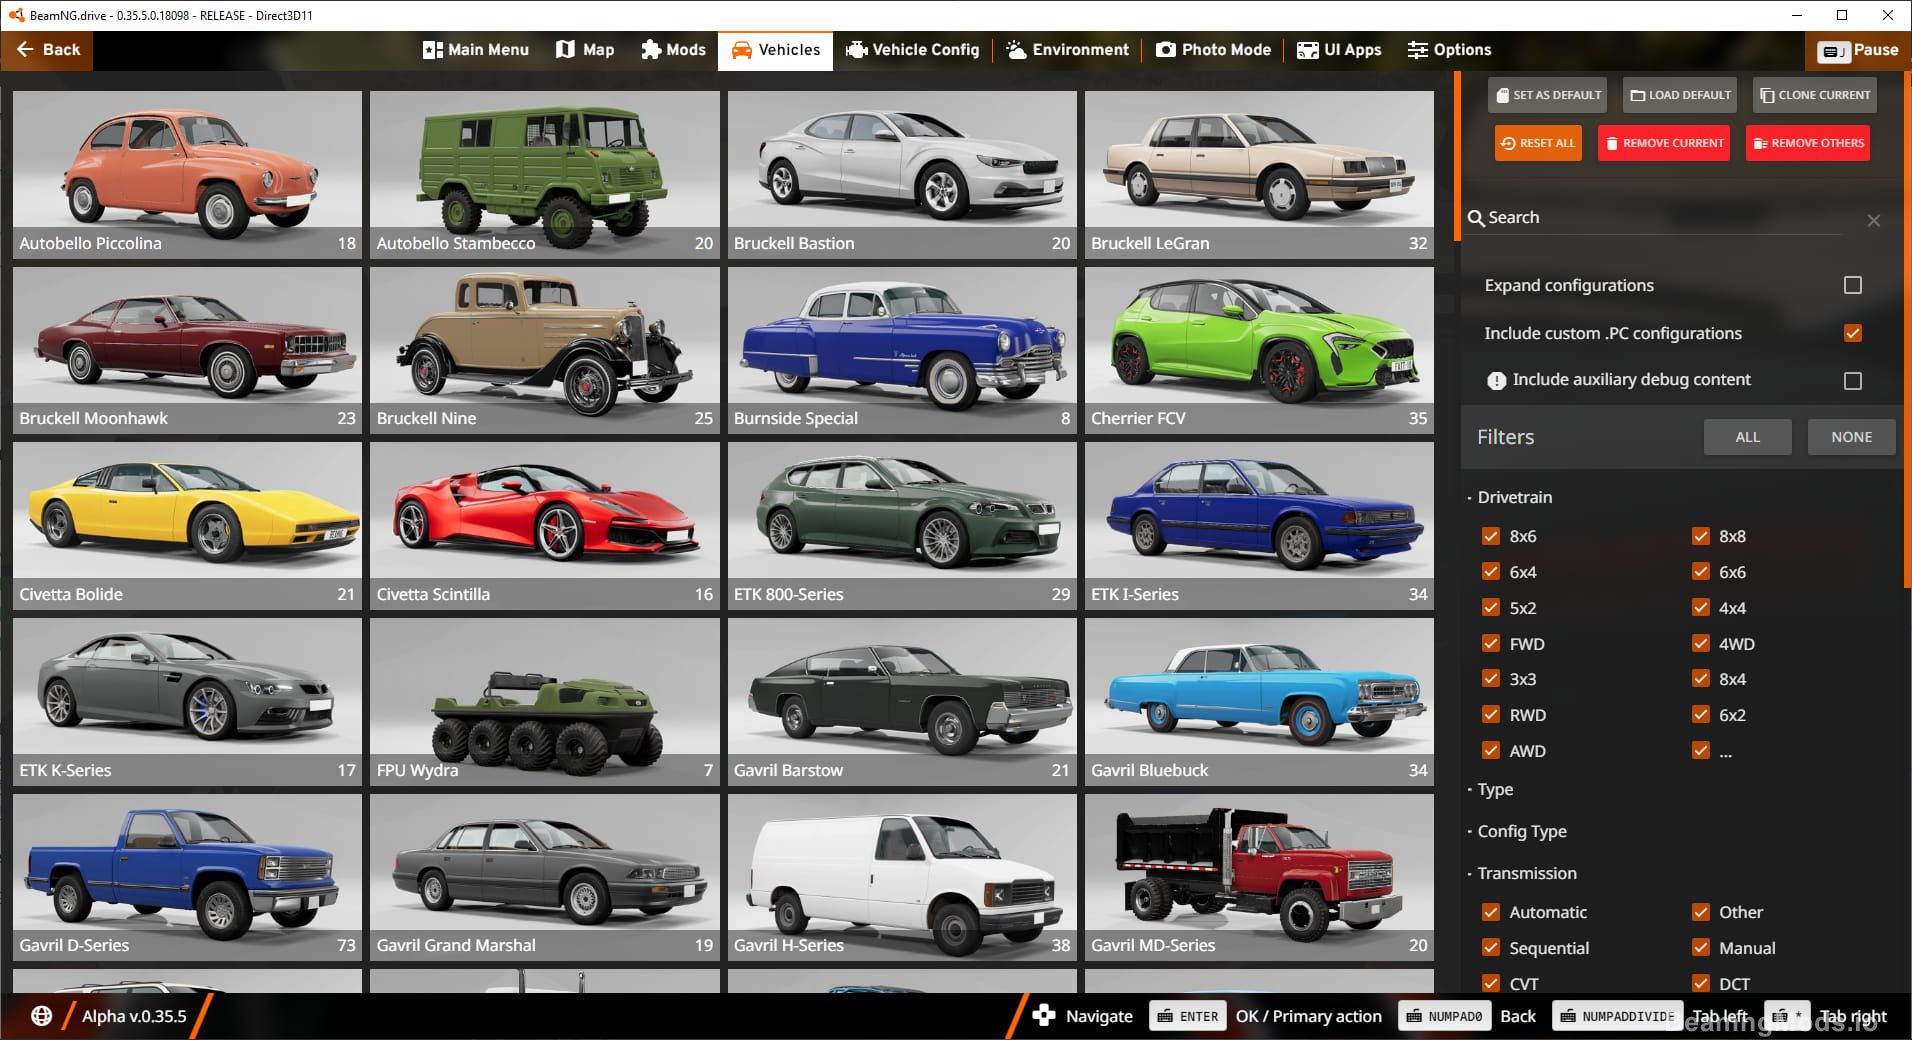Click the debug content warning icon
The image size is (1912, 1040).
coord(1496,380)
